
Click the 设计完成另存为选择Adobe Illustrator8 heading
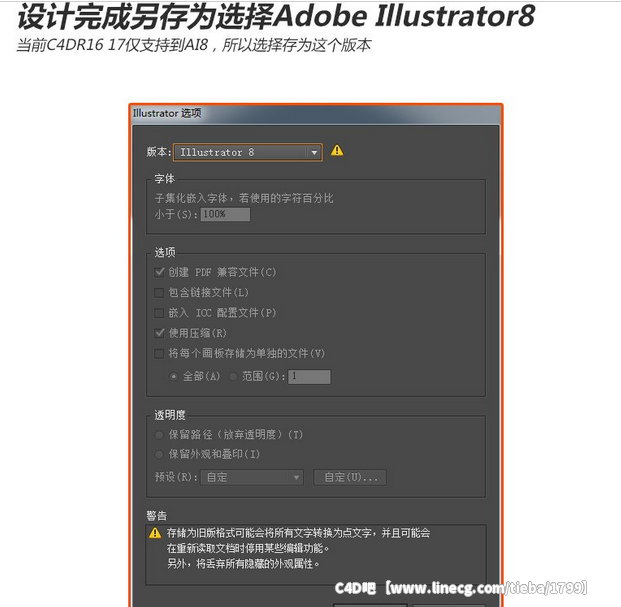pos(276,17)
